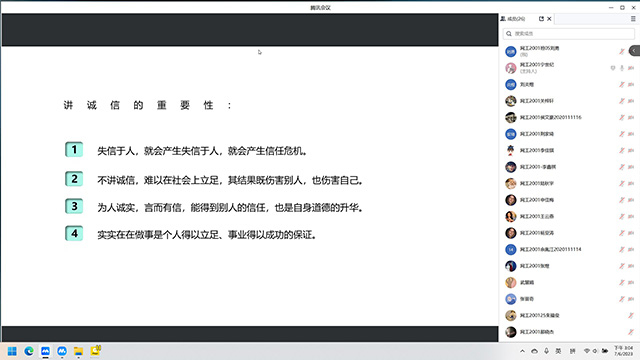Screen dimensions: 640x360
Task: Open the hamburger menu in the members panel
Action: click(x=633, y=19)
